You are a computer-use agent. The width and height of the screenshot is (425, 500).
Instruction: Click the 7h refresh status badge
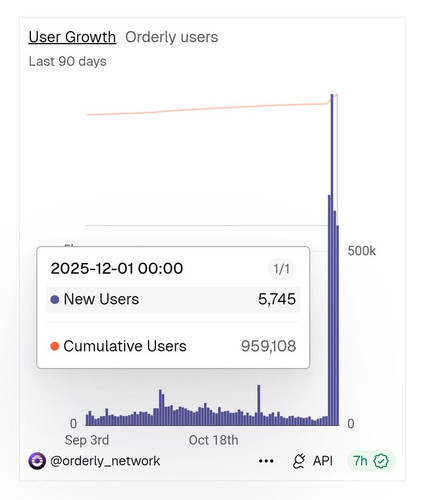[x=371, y=461]
